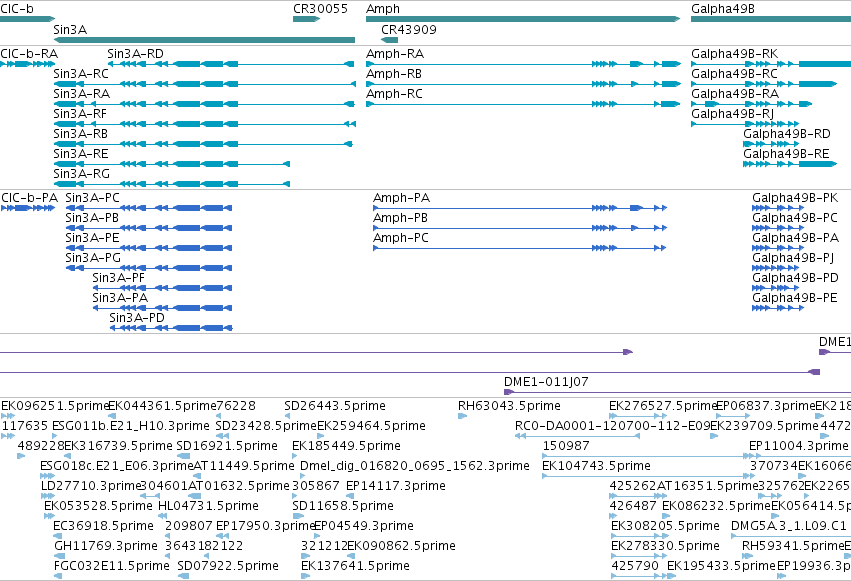Select protein Sin3A-PD

(x=172, y=328)
